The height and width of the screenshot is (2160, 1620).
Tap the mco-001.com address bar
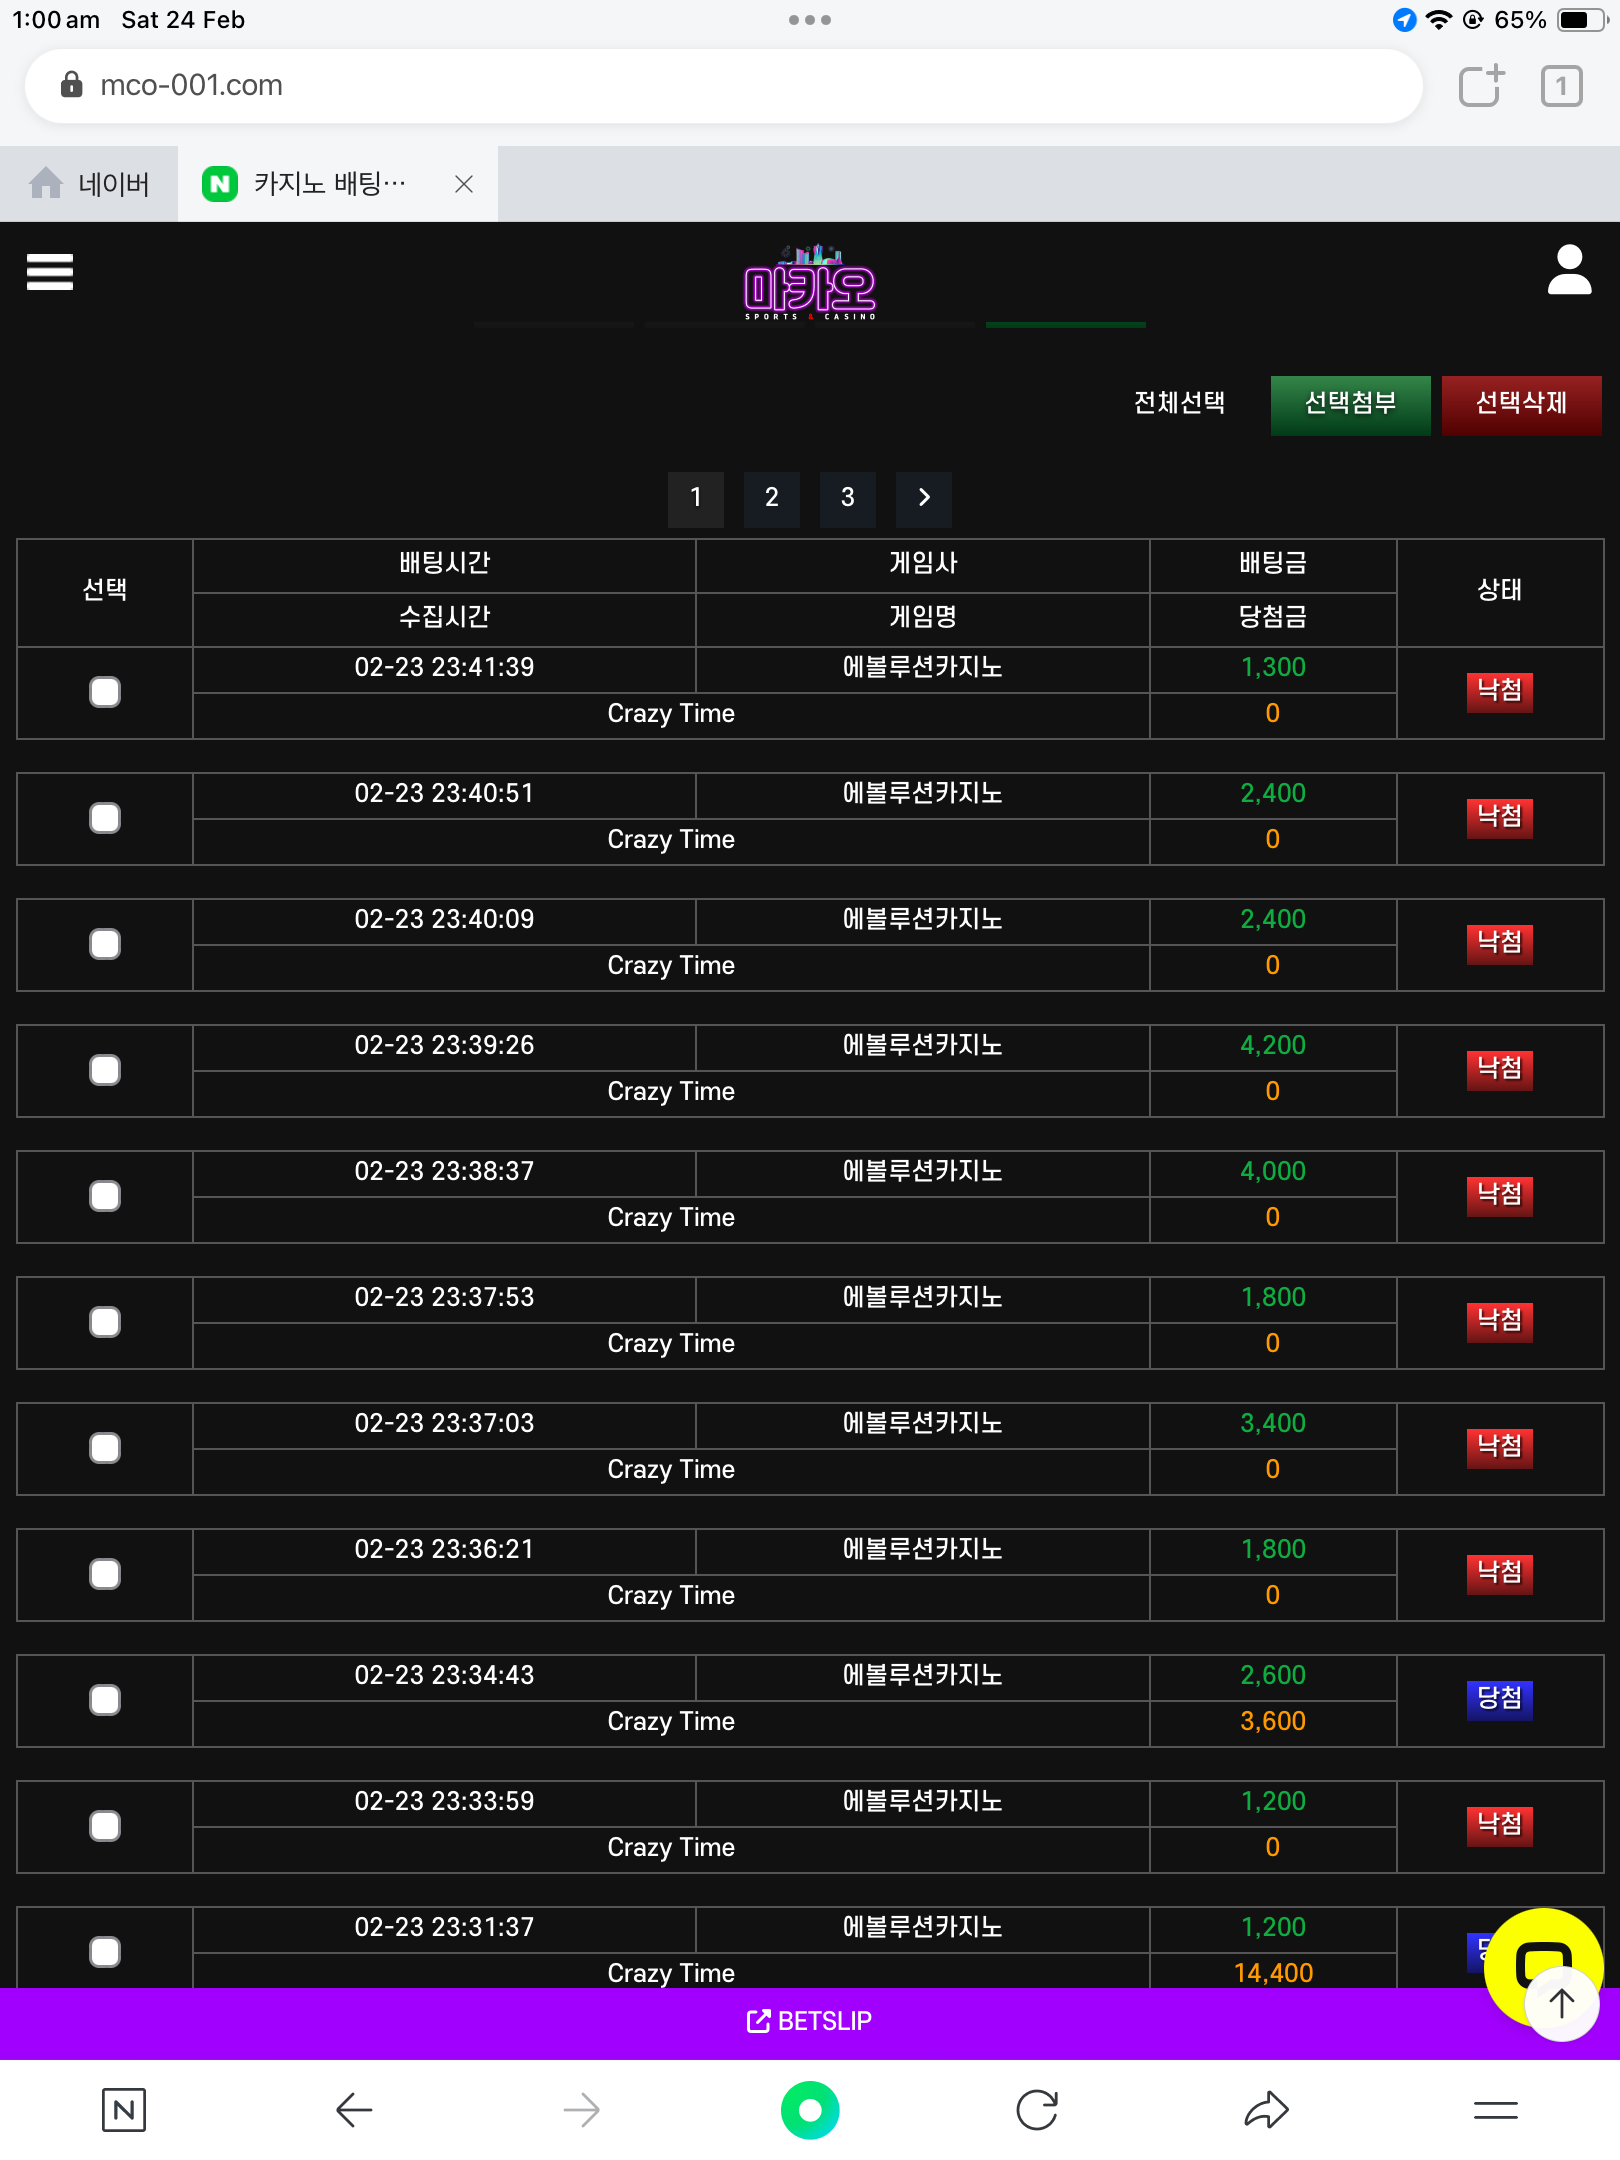click(x=722, y=86)
